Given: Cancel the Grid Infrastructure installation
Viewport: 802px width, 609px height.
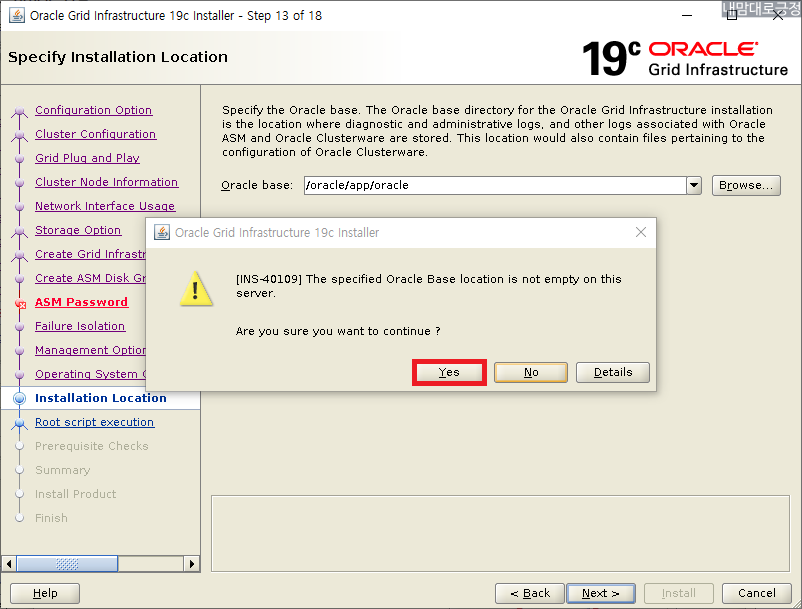Looking at the screenshot, I should coord(756,593).
